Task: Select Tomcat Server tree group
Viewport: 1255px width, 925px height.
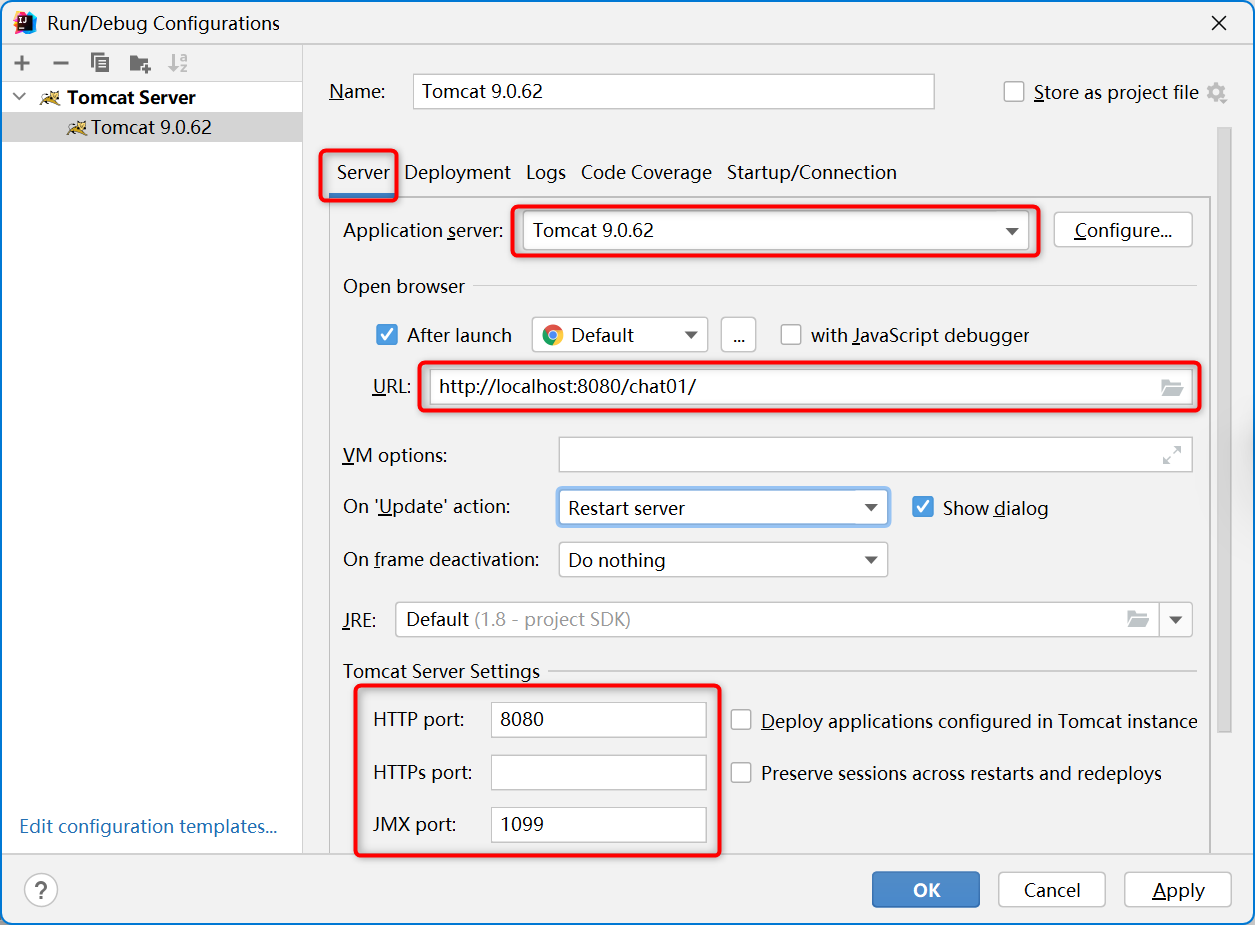Action: tap(131, 97)
